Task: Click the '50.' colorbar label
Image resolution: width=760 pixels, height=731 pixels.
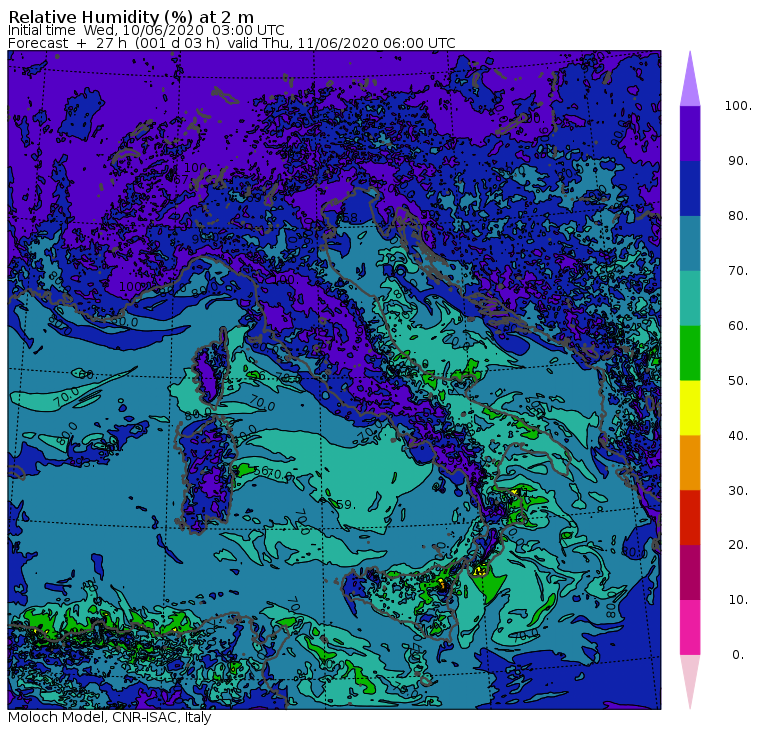Action: pyautogui.click(x=739, y=381)
